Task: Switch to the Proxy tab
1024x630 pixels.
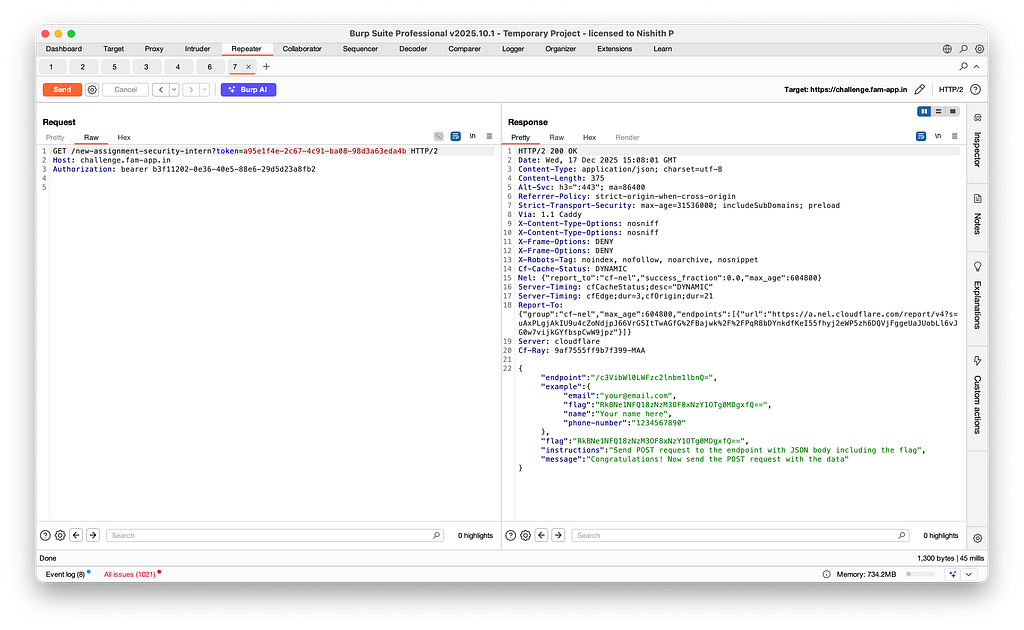Action: (154, 49)
